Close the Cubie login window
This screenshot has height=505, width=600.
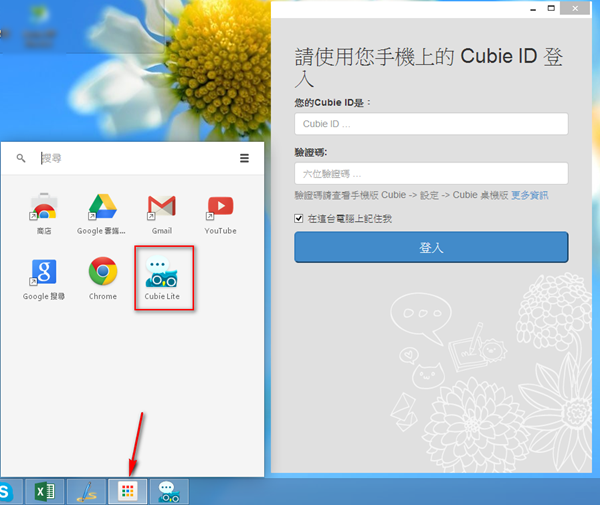(x=575, y=8)
